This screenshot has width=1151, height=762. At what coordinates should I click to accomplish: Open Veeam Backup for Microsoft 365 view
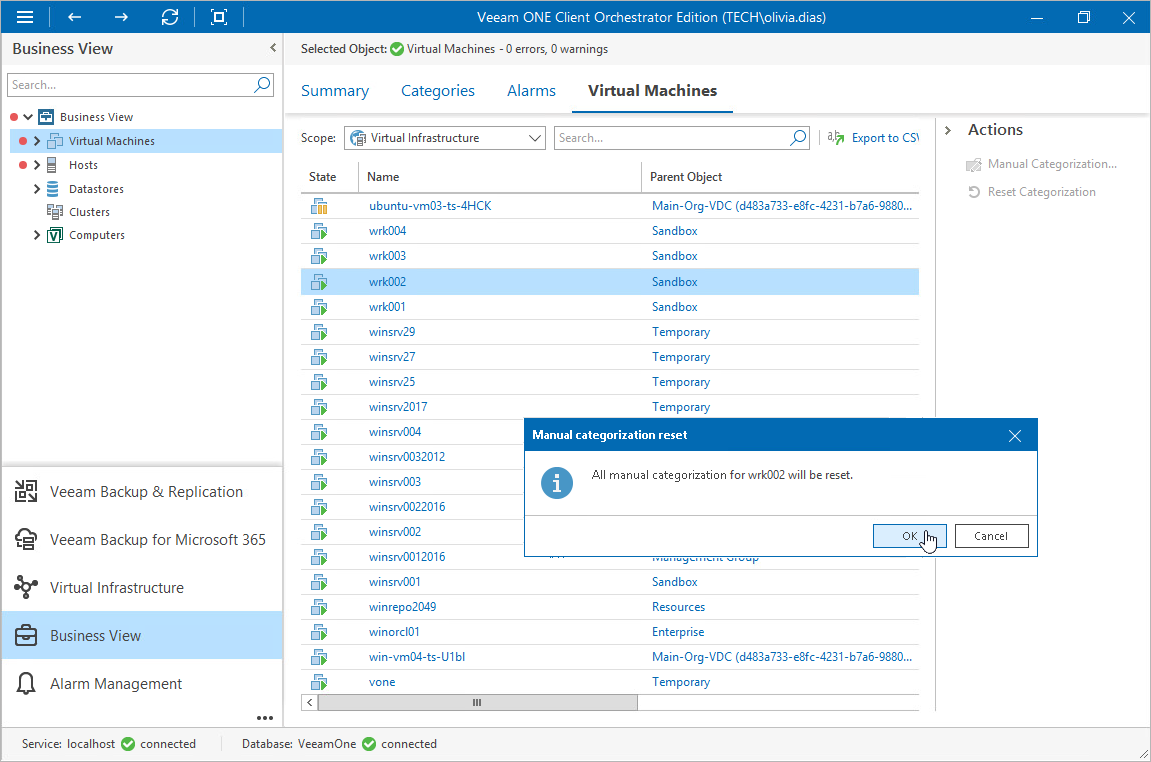coord(142,540)
